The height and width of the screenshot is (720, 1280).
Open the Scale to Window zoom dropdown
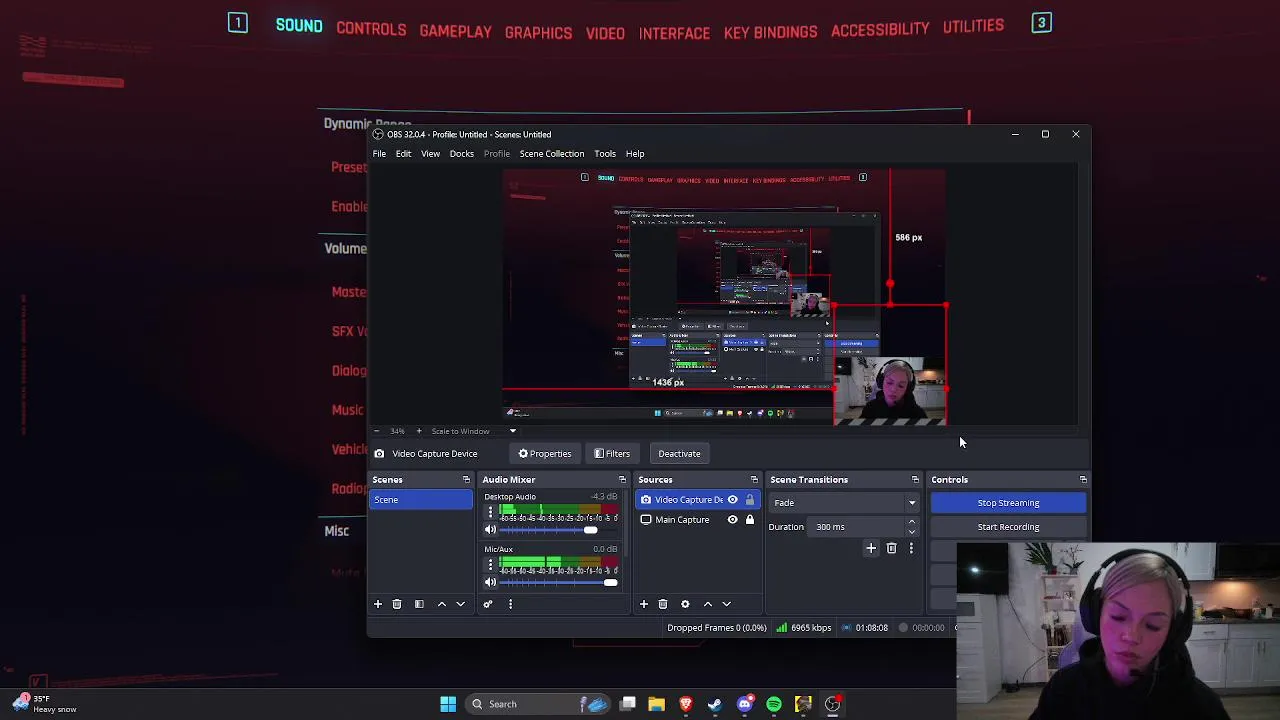(474, 431)
